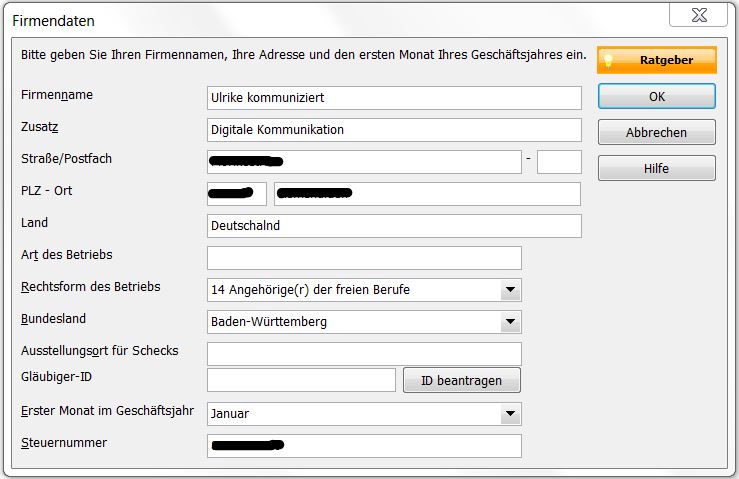Open the Erster Monat im Geschäftsjahr dropdown arrow

coord(510,414)
